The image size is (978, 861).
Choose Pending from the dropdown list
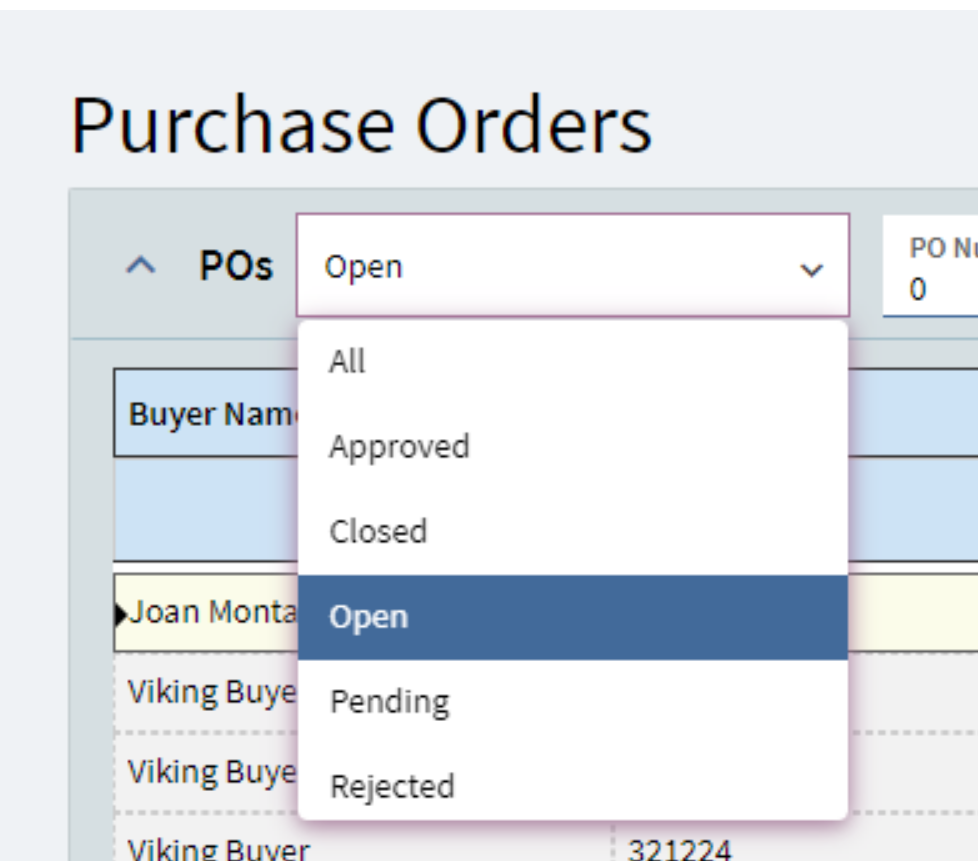click(x=573, y=702)
